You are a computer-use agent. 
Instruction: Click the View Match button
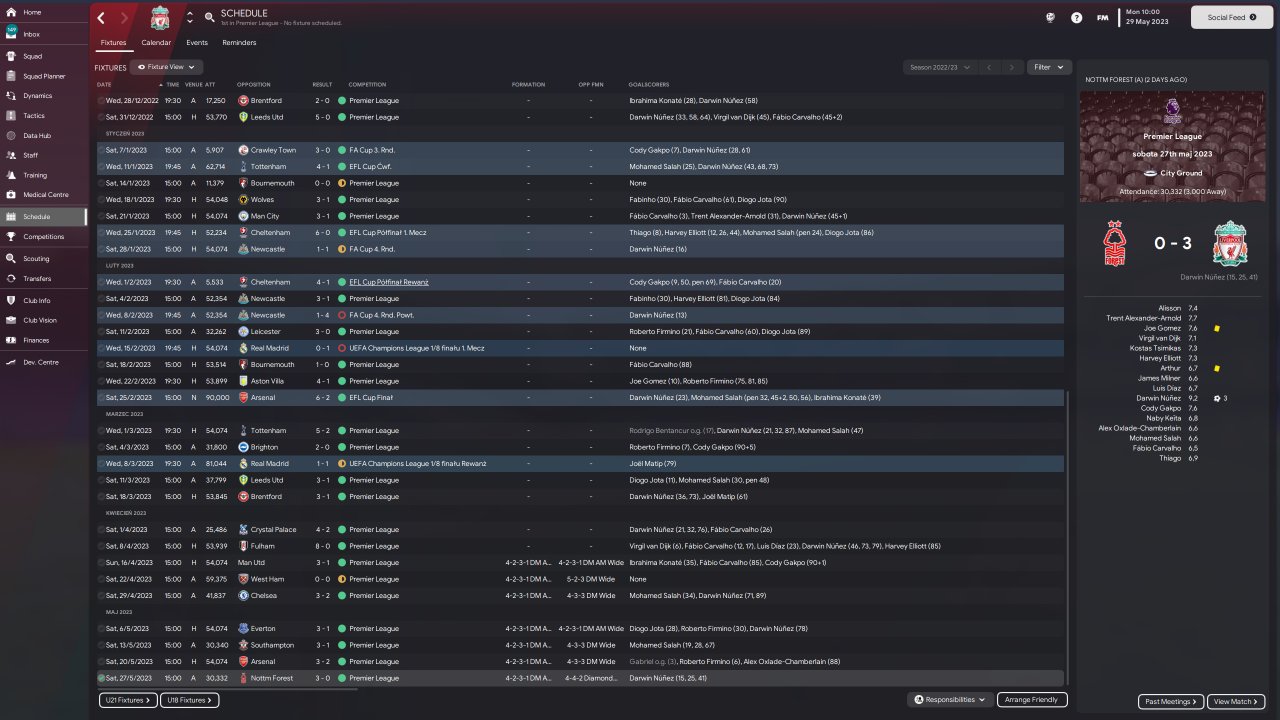point(1236,701)
